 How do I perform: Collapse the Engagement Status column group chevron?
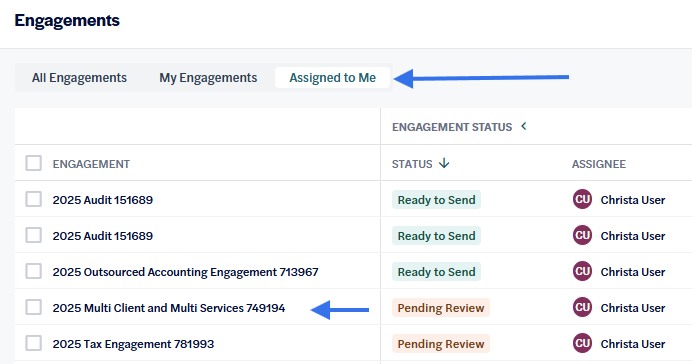point(523,127)
